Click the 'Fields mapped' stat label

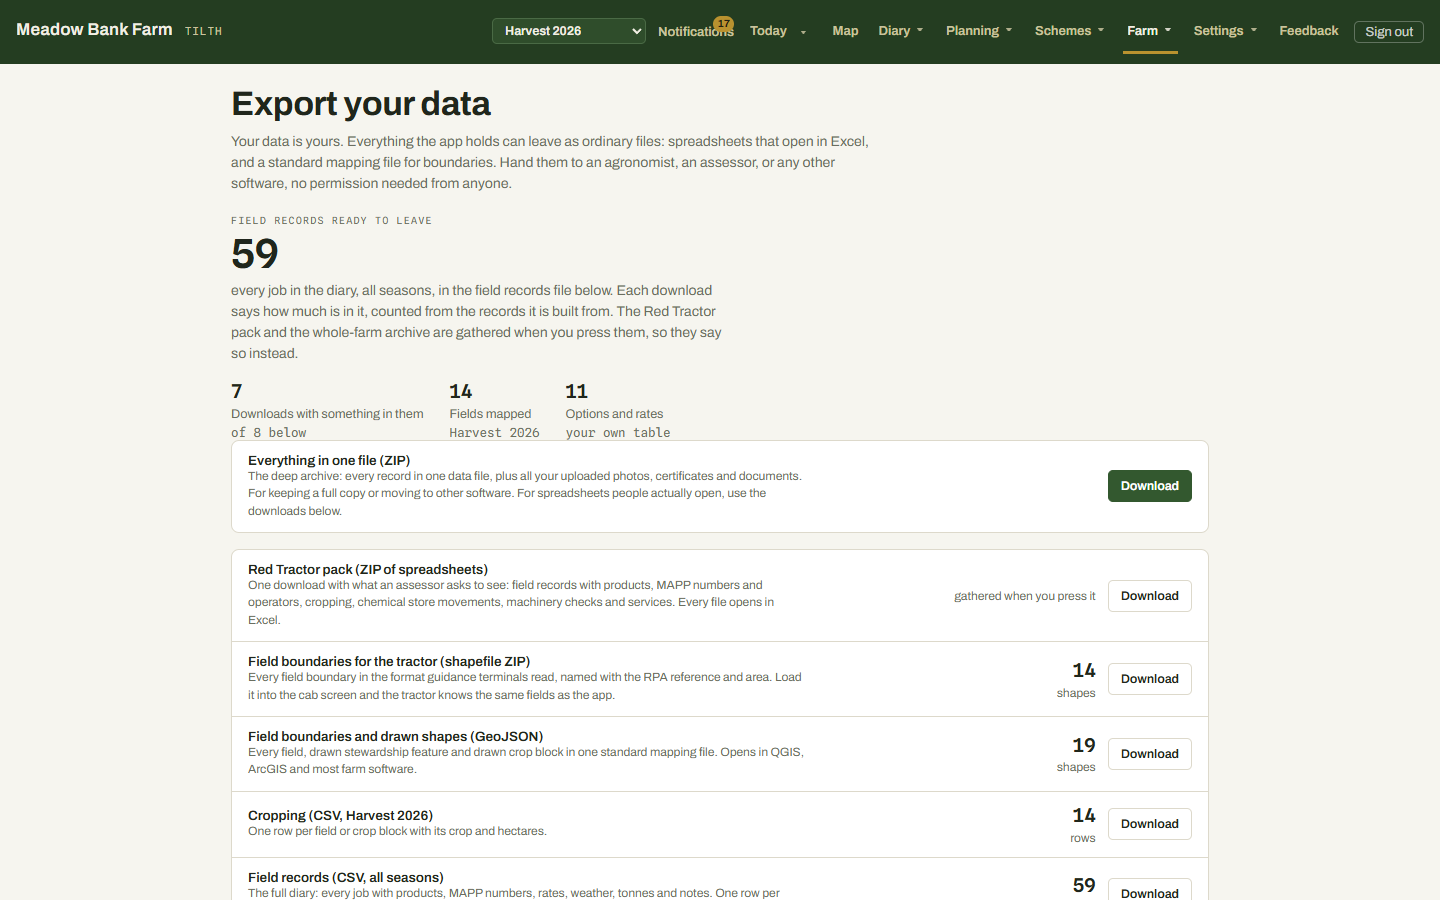[x=490, y=414]
